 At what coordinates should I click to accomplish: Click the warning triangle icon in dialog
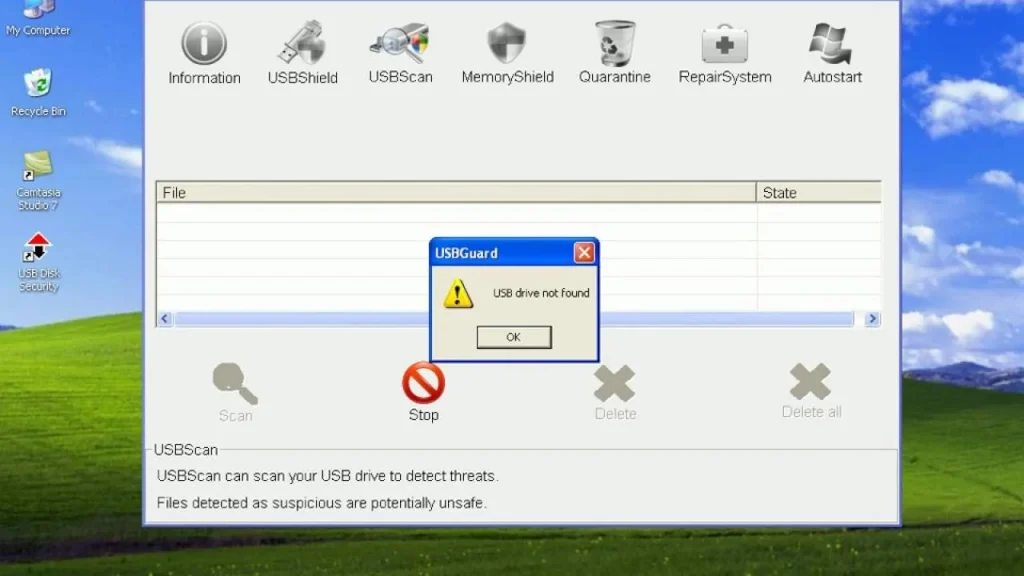(x=458, y=294)
